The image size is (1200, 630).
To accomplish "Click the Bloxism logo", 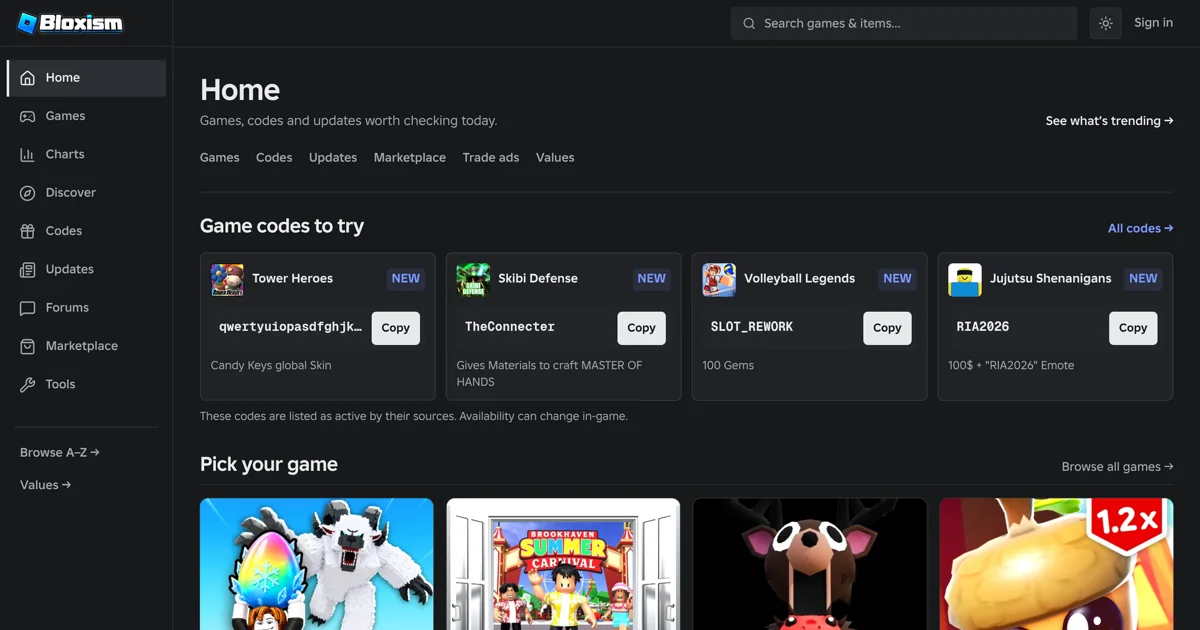I will coord(70,23).
